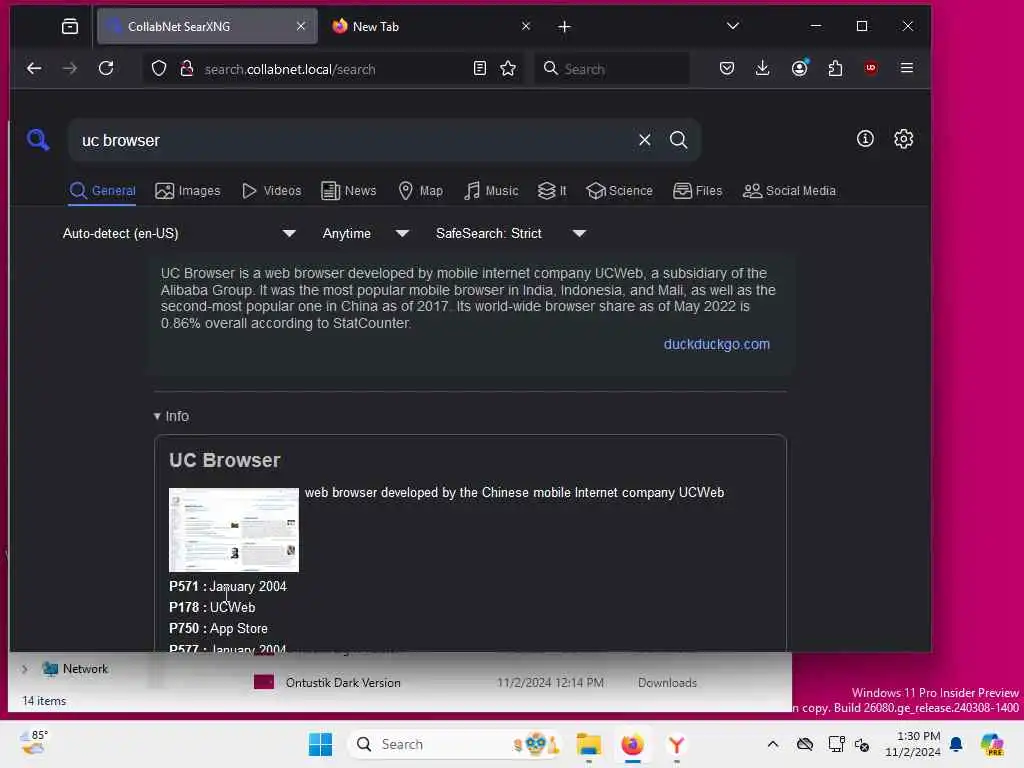
Task: Switch to the New Tab browser tab
Action: click(431, 26)
